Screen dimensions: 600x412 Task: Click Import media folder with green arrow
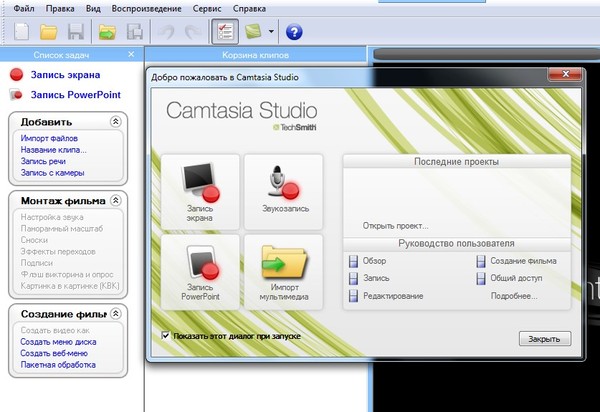(108, 31)
